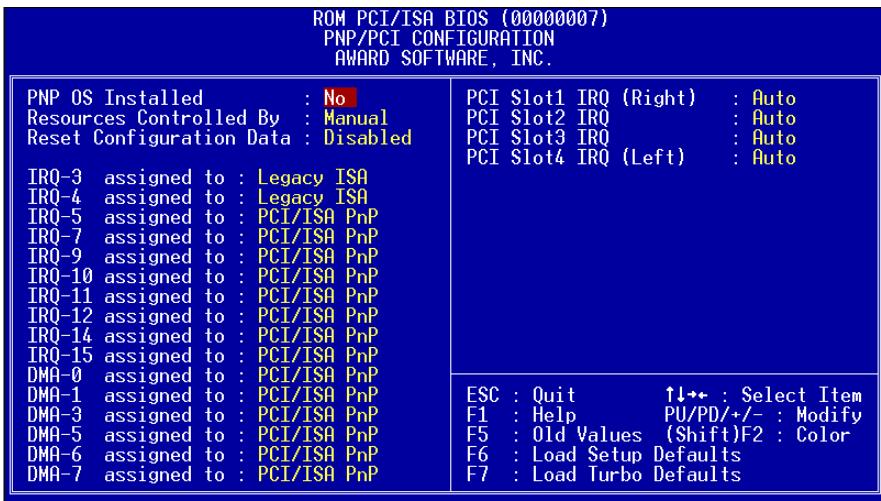Select IRQ-5 PCI/ISA PnP setting
Viewport: 881px width, 501px height.
click(318, 217)
